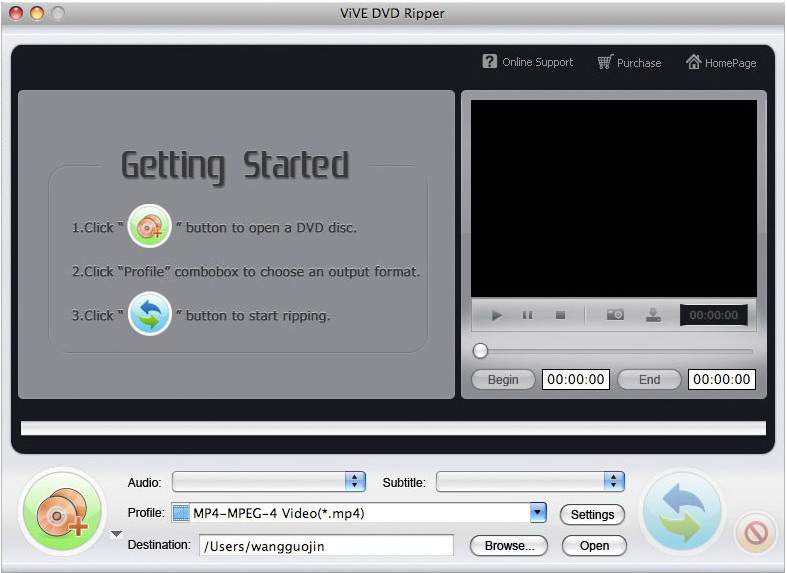Click the DVD disc icon in step 1
The height and width of the screenshot is (573, 787).
(x=150, y=226)
